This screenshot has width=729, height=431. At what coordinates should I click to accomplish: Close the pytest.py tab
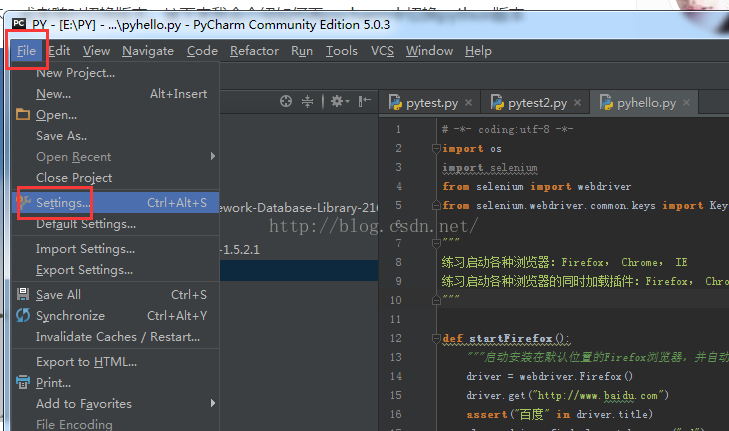(469, 103)
